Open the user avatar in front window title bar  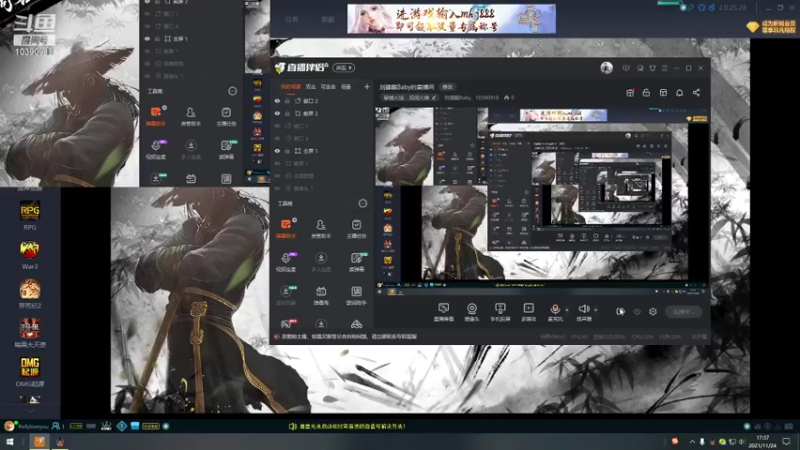point(606,67)
